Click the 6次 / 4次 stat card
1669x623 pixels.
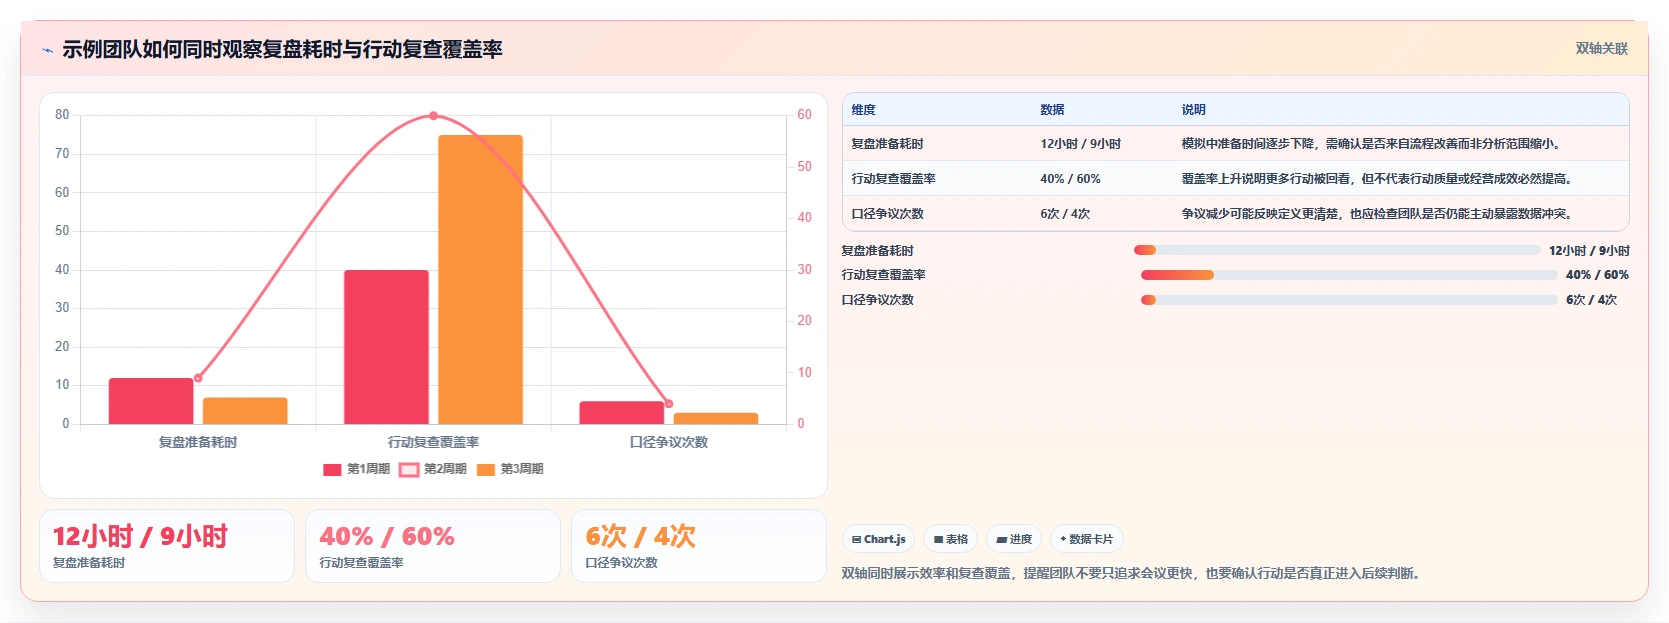pos(699,546)
